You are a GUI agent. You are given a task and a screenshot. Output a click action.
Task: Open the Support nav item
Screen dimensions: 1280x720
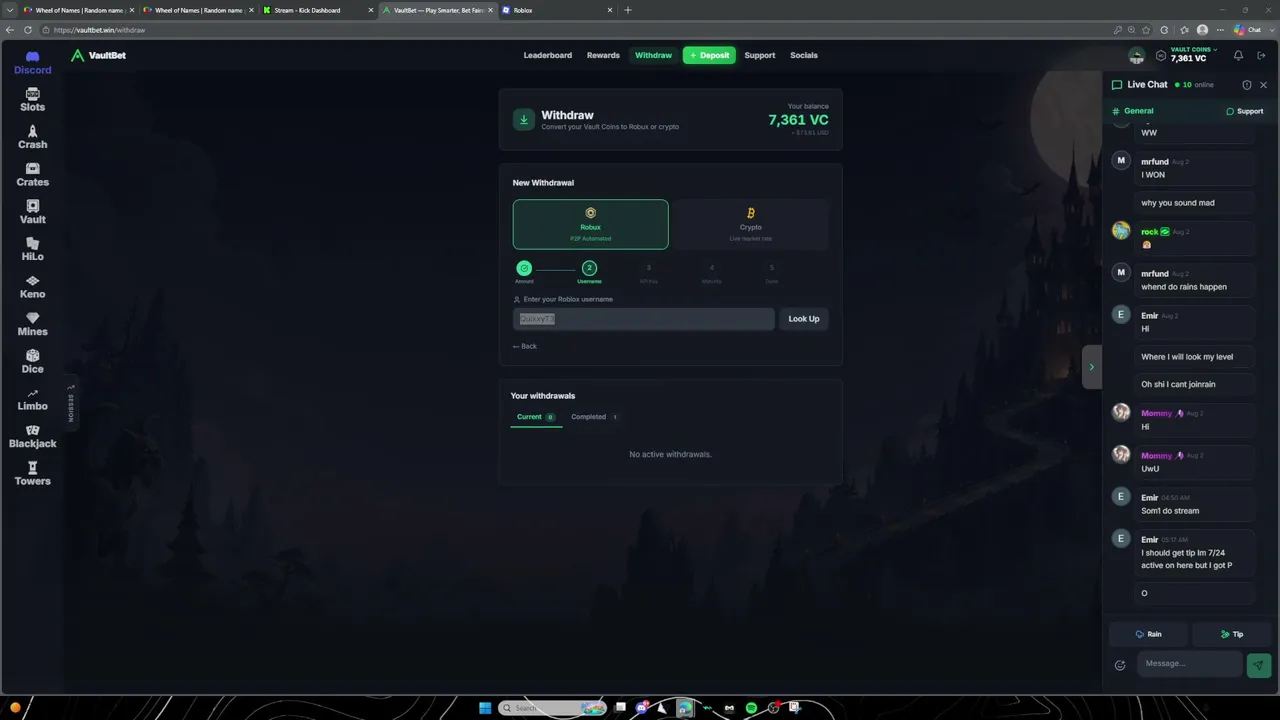(x=760, y=55)
